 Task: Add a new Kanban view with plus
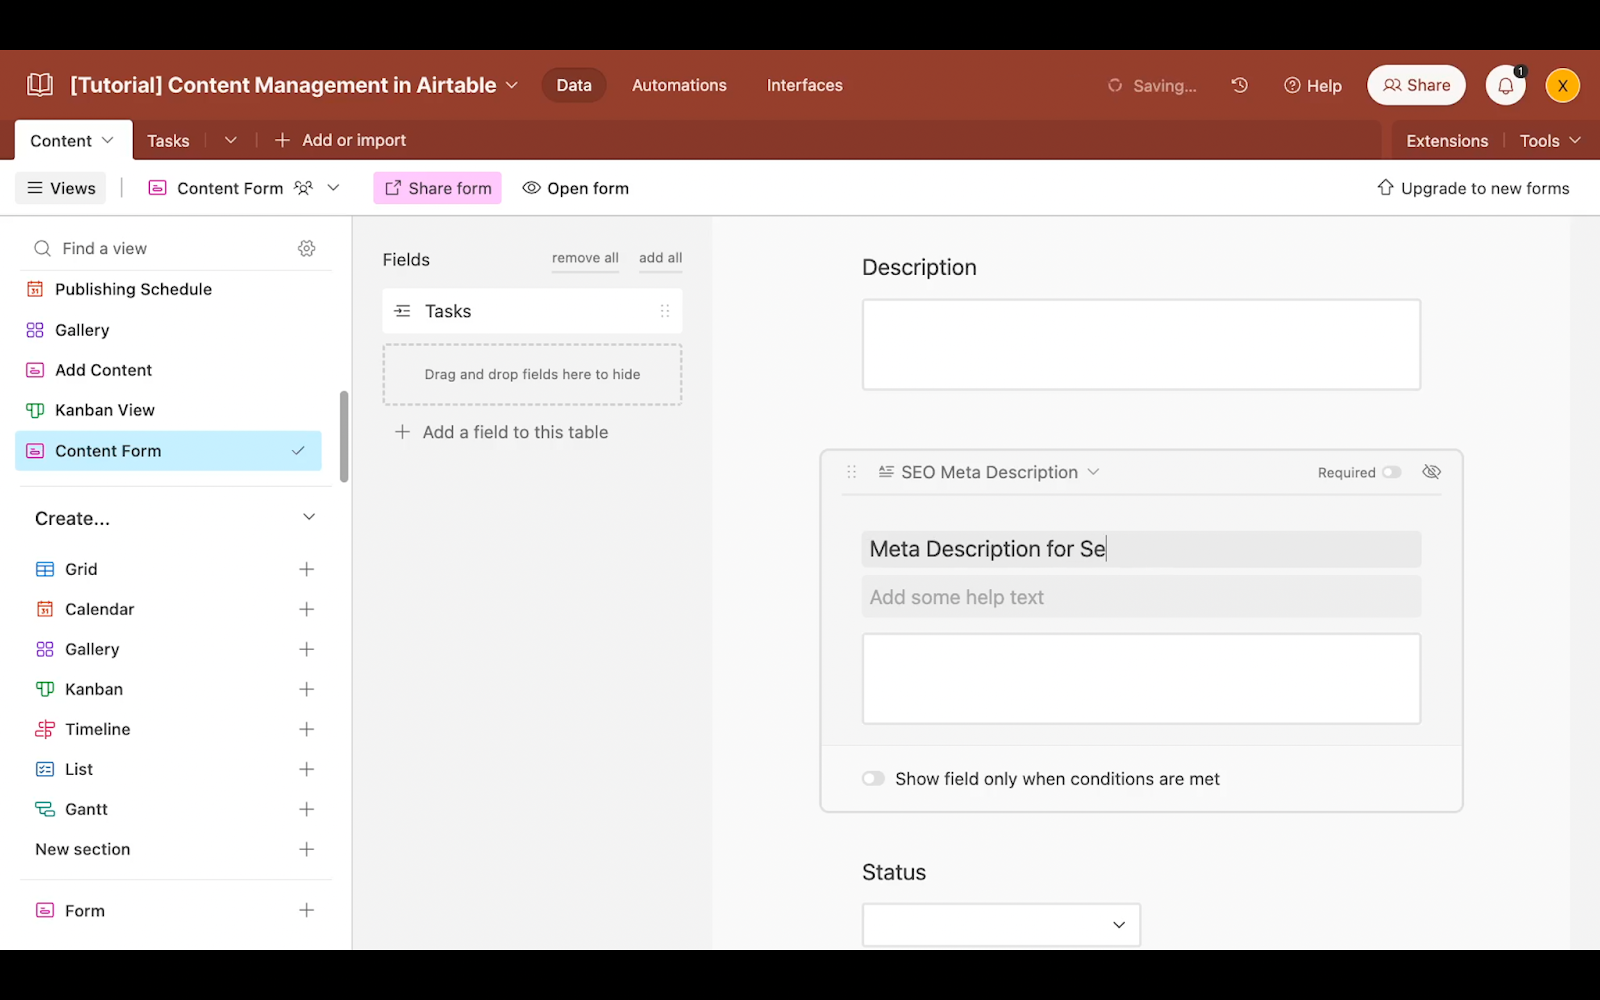(307, 689)
